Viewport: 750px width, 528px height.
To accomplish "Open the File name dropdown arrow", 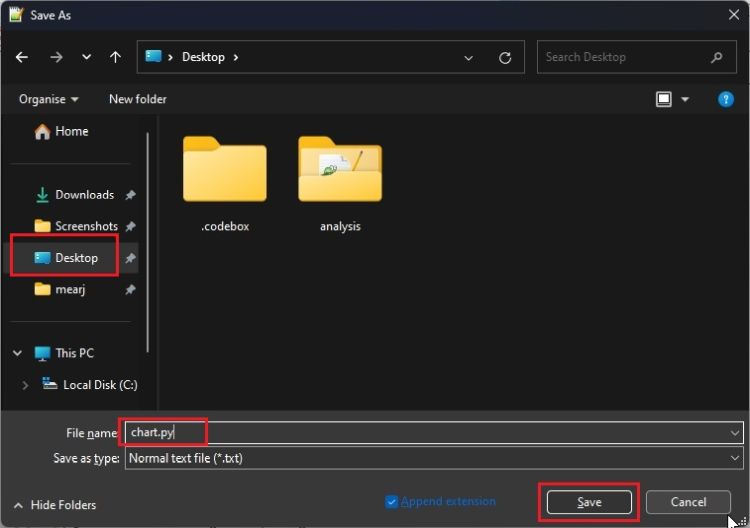I will pyautogui.click(x=735, y=433).
